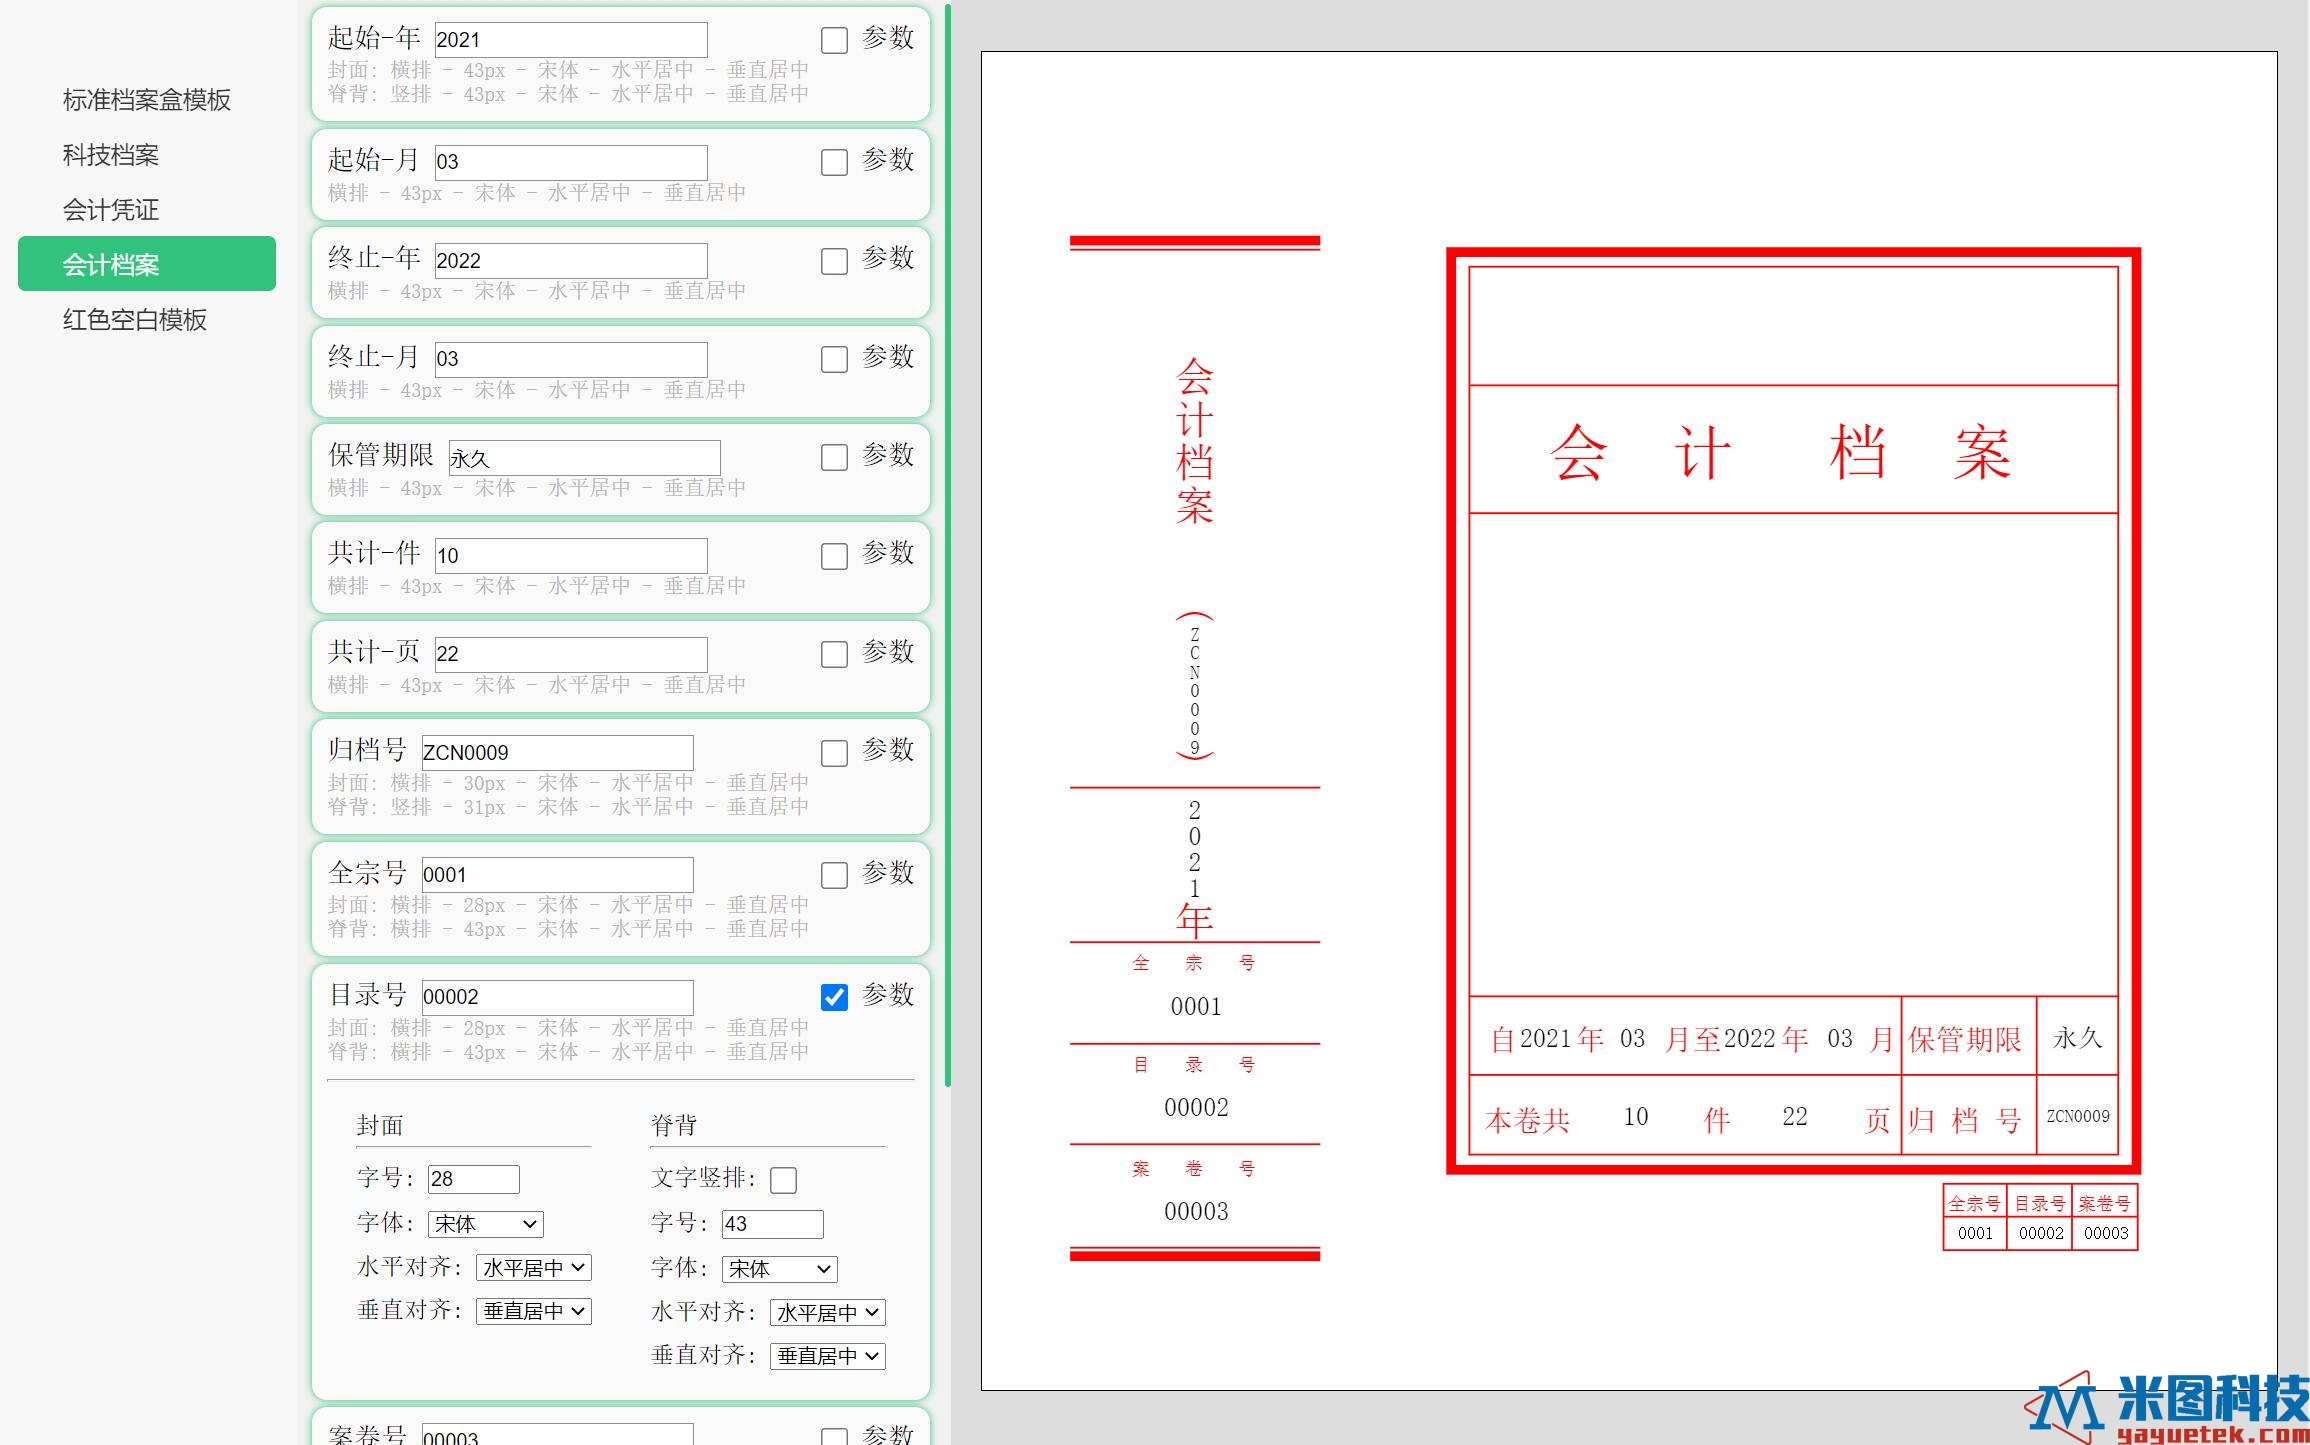Select the active 会计档案 sidebar item
Image resolution: width=2310 pixels, height=1445 pixels.
[147, 264]
